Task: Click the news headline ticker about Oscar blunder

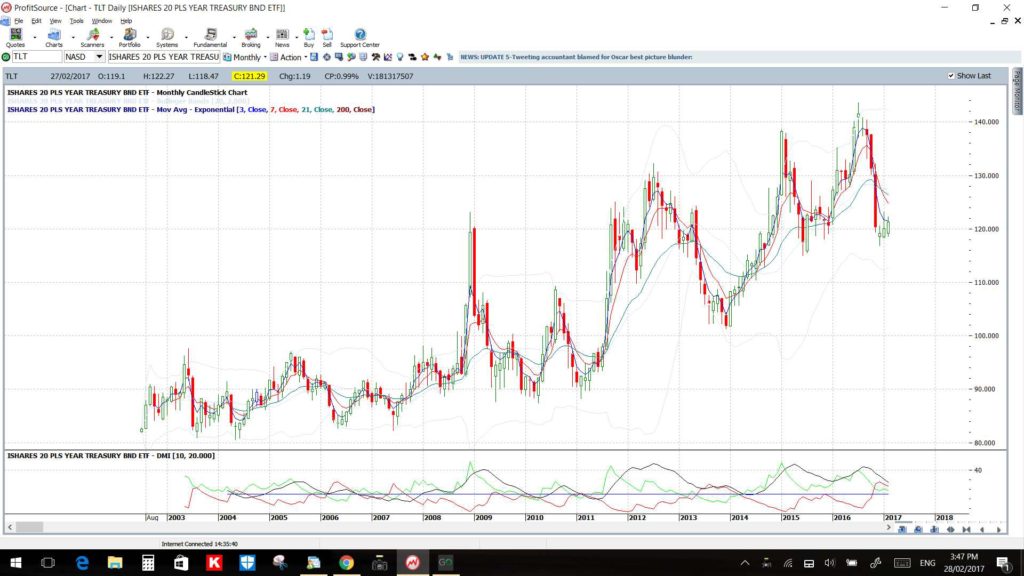Action: click(576, 57)
